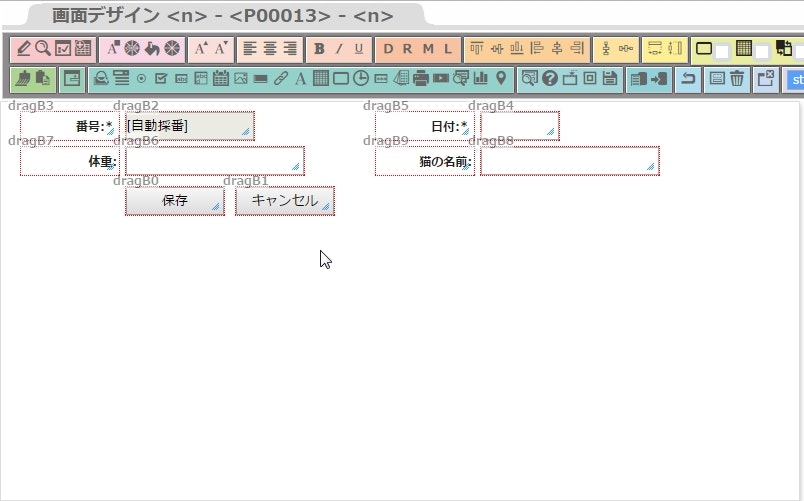Screen dimensions: 804x501
Task: Click the black grid icon in the yellow group
Action: 743,48
